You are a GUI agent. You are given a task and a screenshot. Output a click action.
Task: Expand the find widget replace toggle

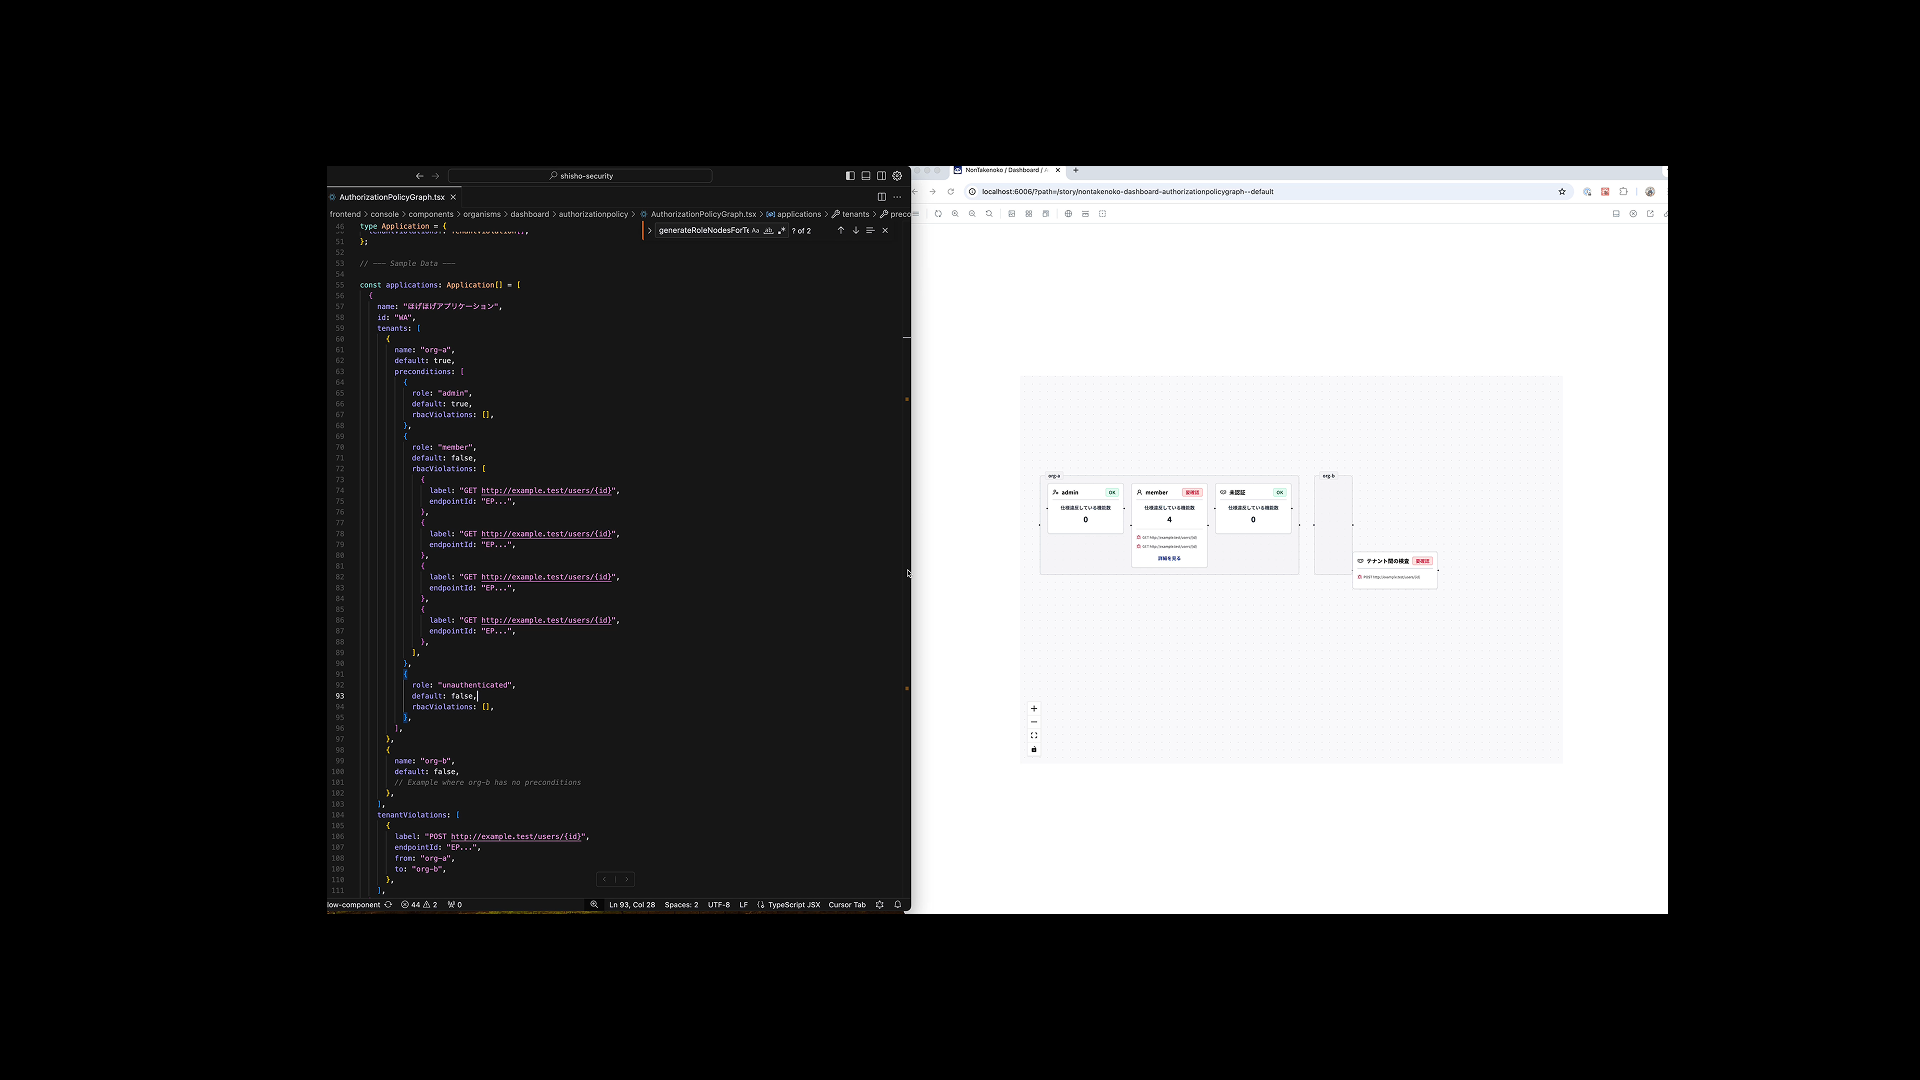[x=649, y=231]
